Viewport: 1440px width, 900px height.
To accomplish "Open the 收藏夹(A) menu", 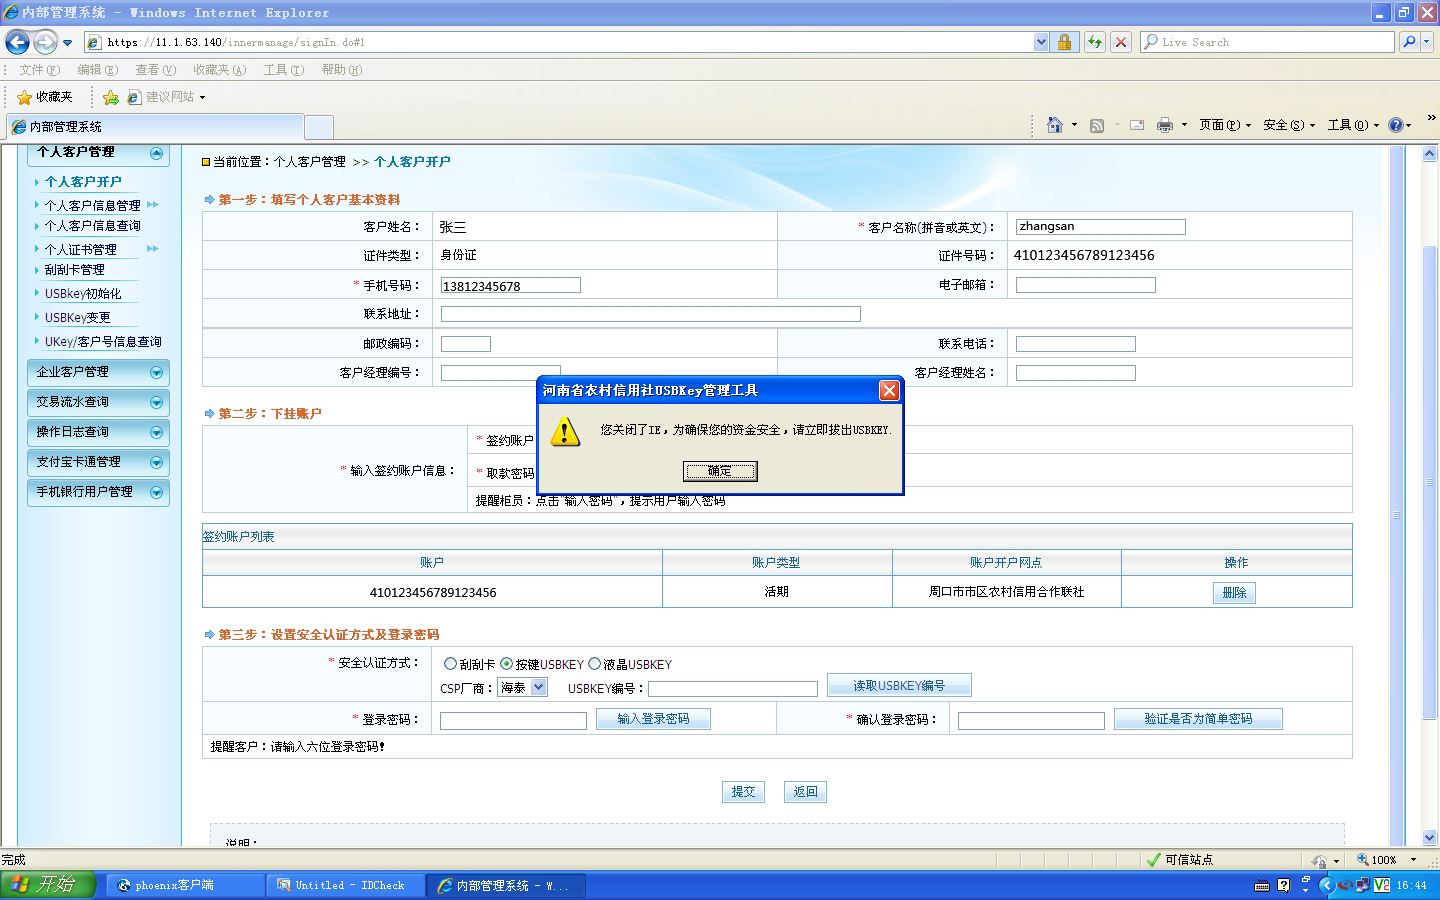I will [x=219, y=70].
